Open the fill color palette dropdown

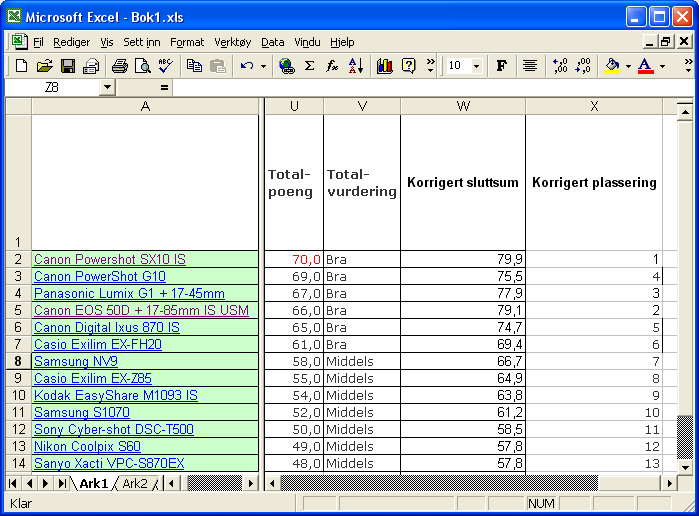tap(628, 66)
